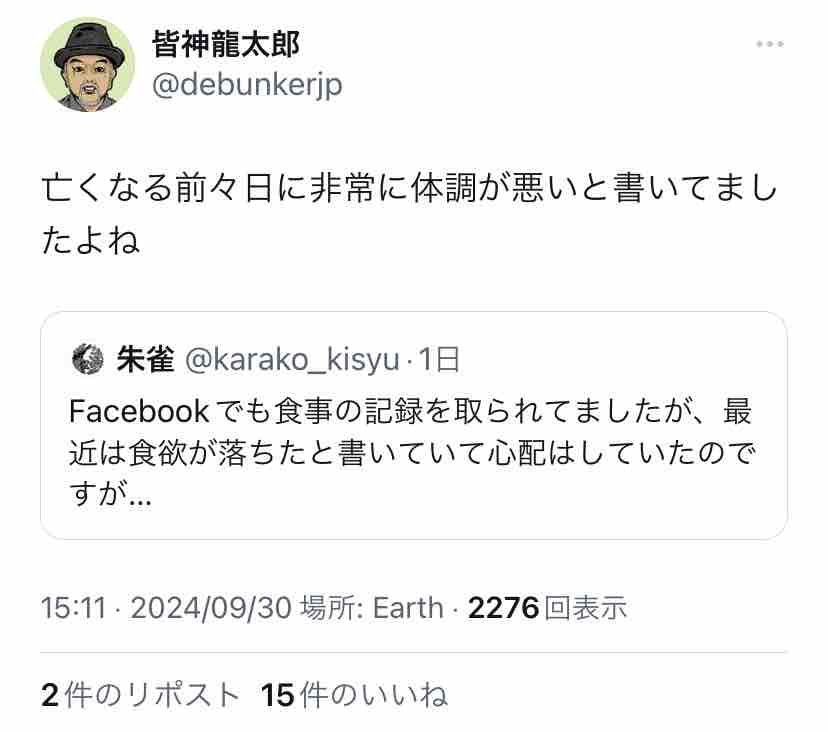Click the 1日 timestamp in the quoted post
This screenshot has width=828, height=732.
coord(438,360)
